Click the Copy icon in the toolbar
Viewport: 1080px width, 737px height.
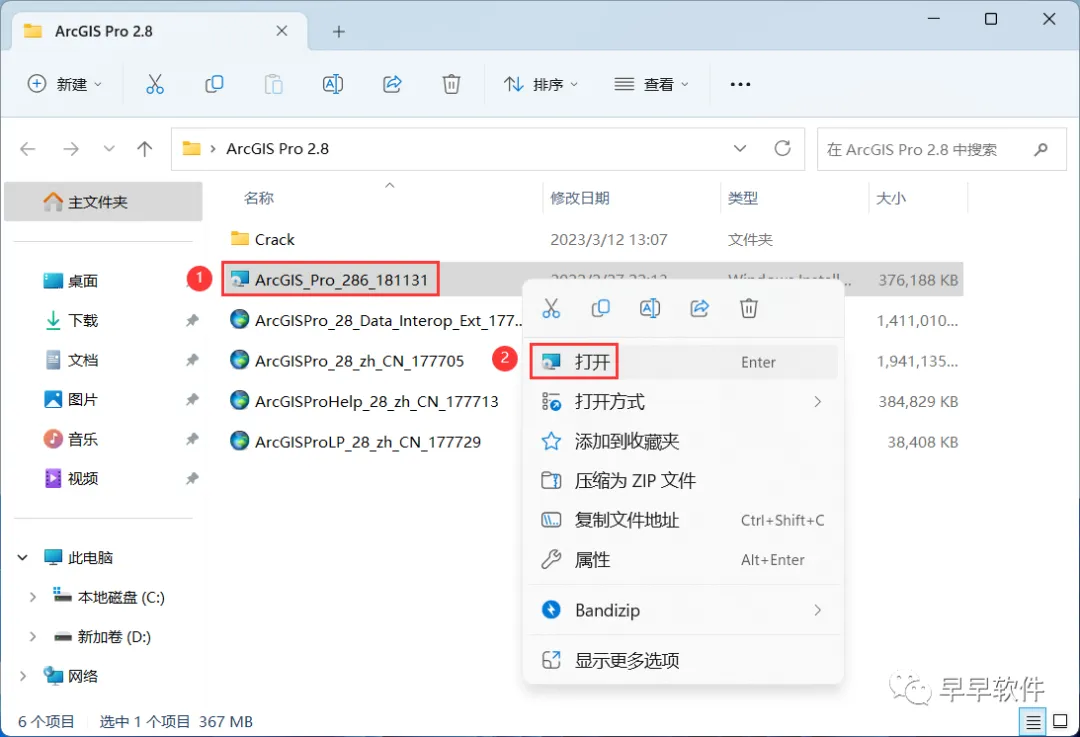tap(214, 84)
